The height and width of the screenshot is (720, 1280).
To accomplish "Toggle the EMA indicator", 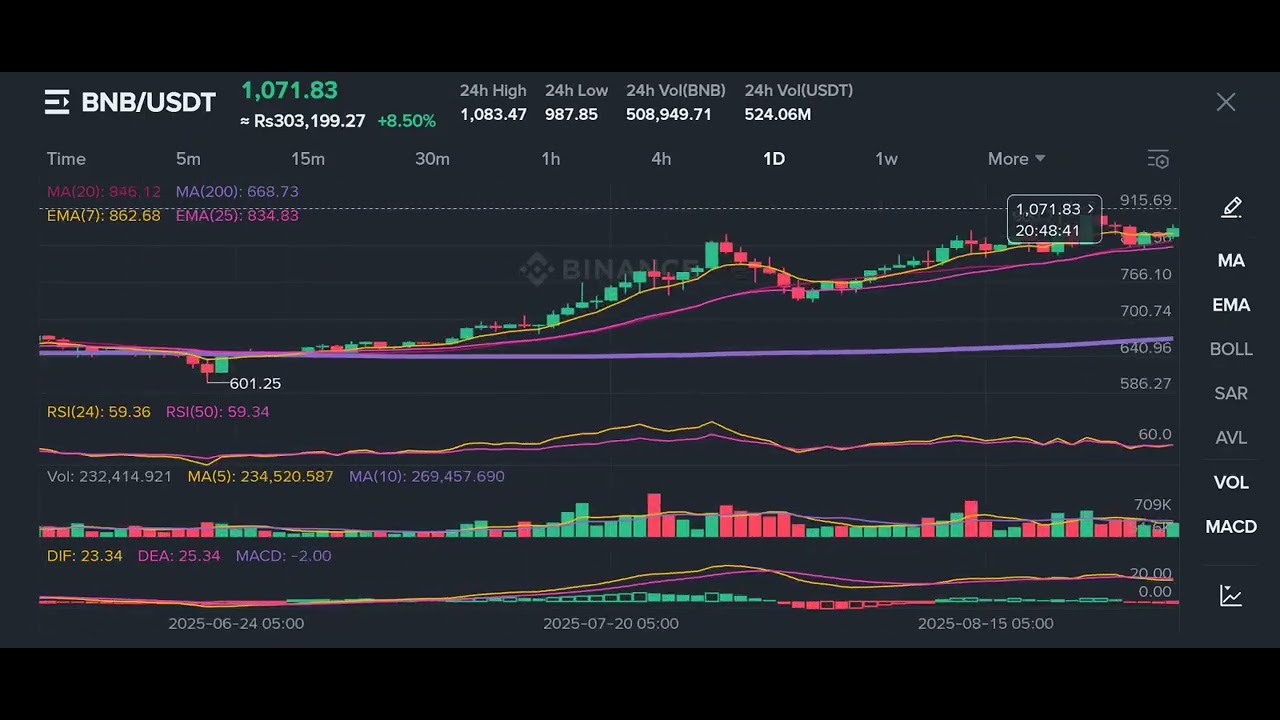I will tap(1231, 305).
